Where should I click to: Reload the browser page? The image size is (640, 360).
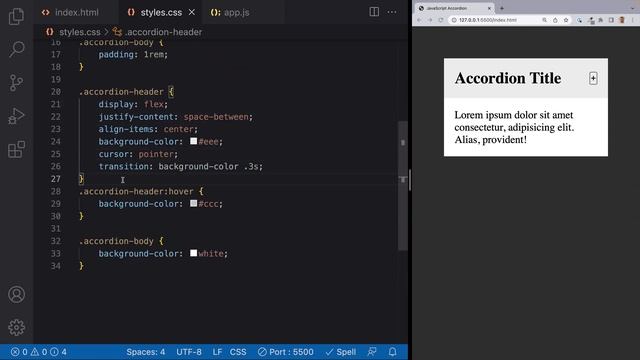pyautogui.click(x=441, y=20)
